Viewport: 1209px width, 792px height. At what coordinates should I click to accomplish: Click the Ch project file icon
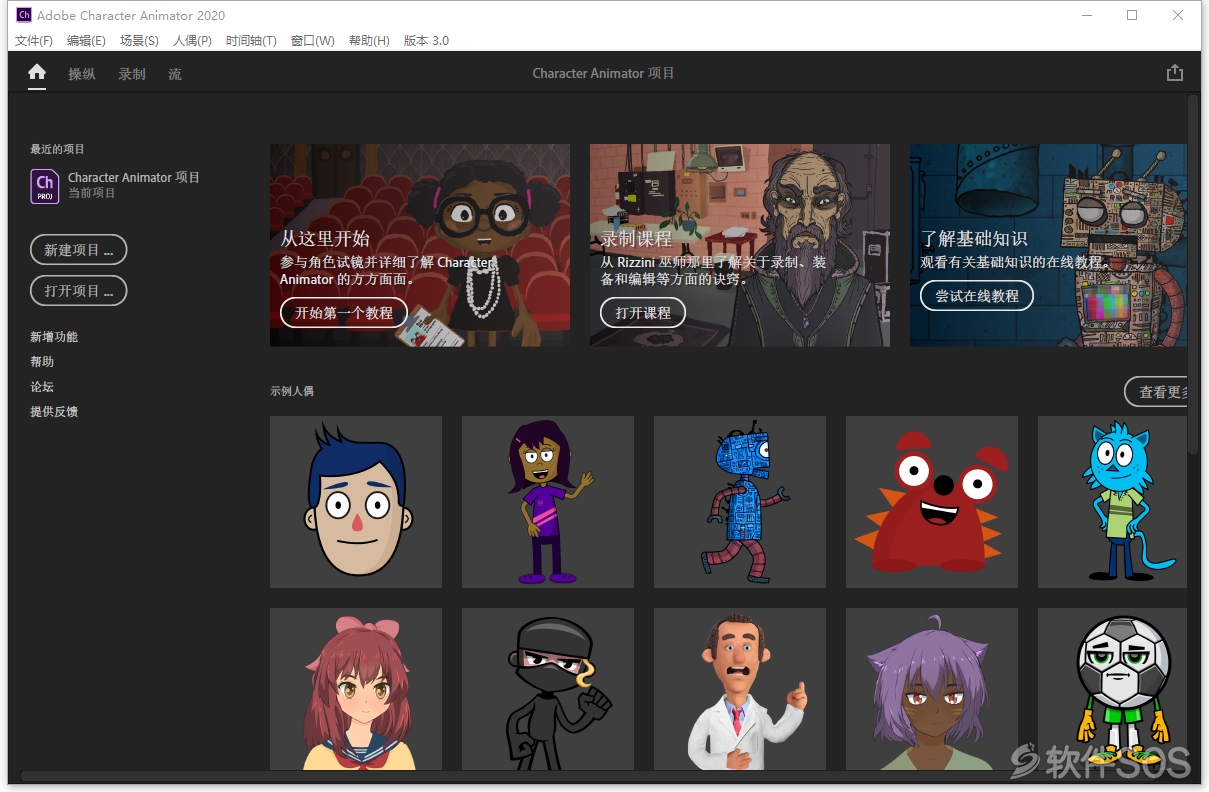[x=45, y=186]
